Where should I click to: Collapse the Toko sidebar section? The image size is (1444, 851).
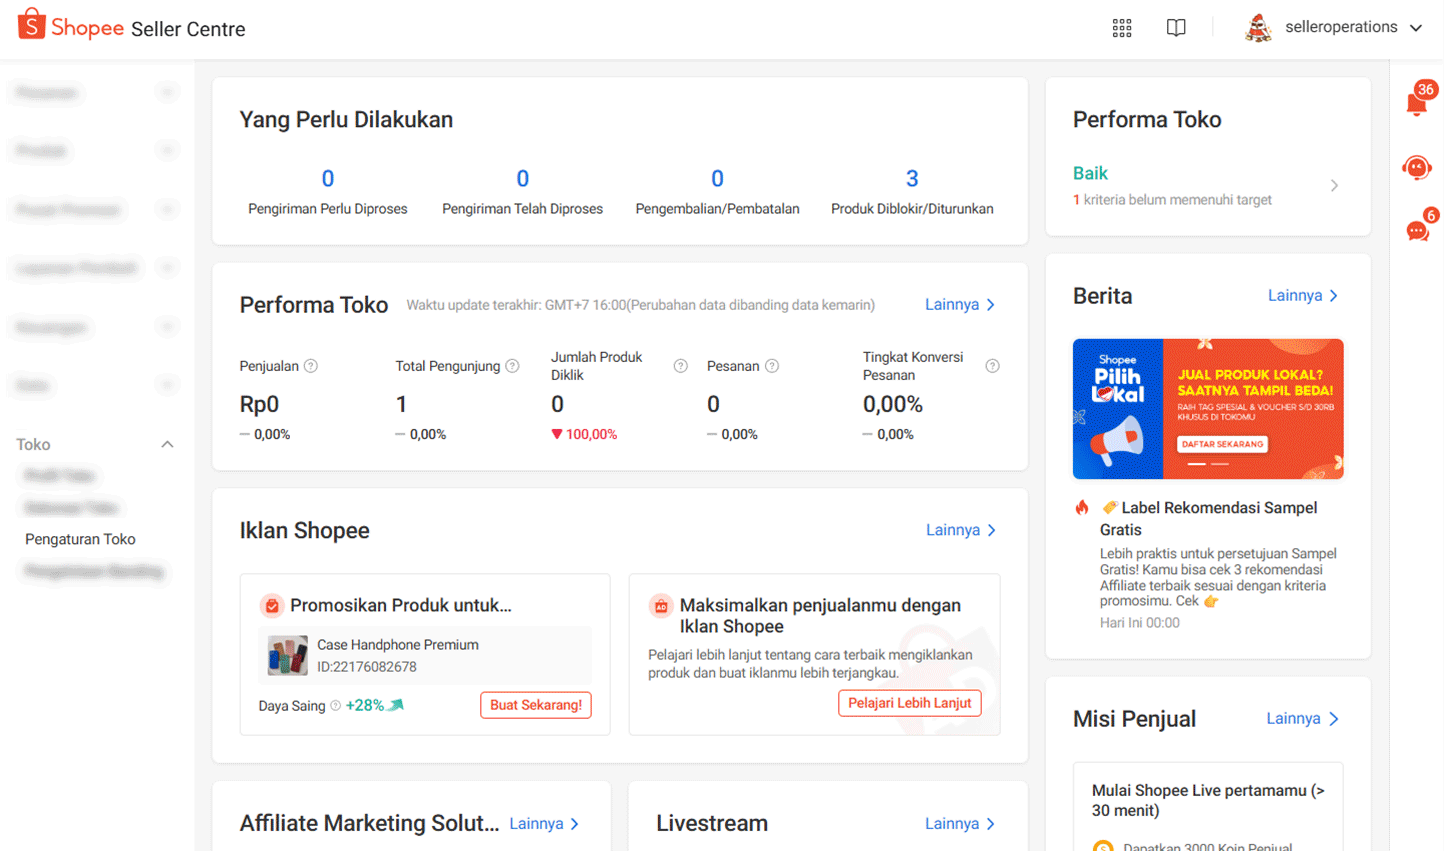coord(167,444)
